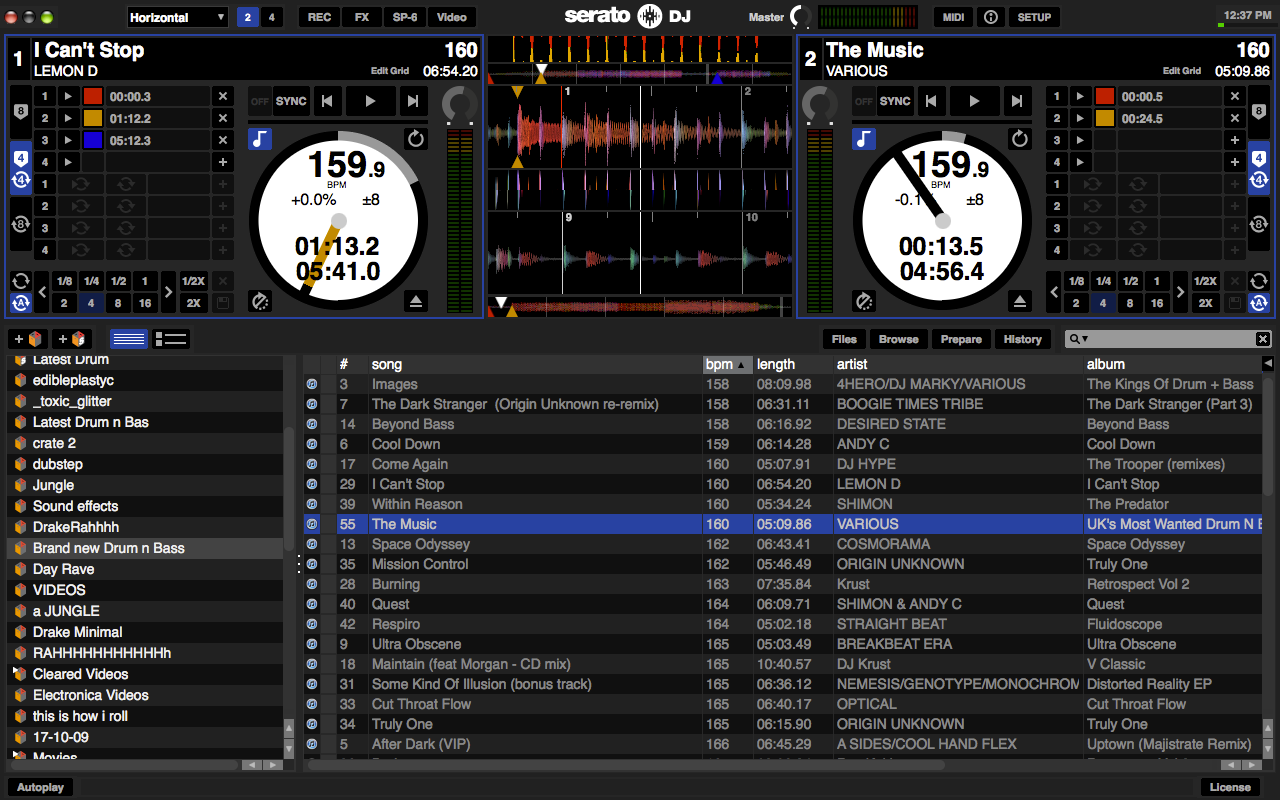
Task: Switch library to album art list view
Action: pyautogui.click(x=172, y=339)
